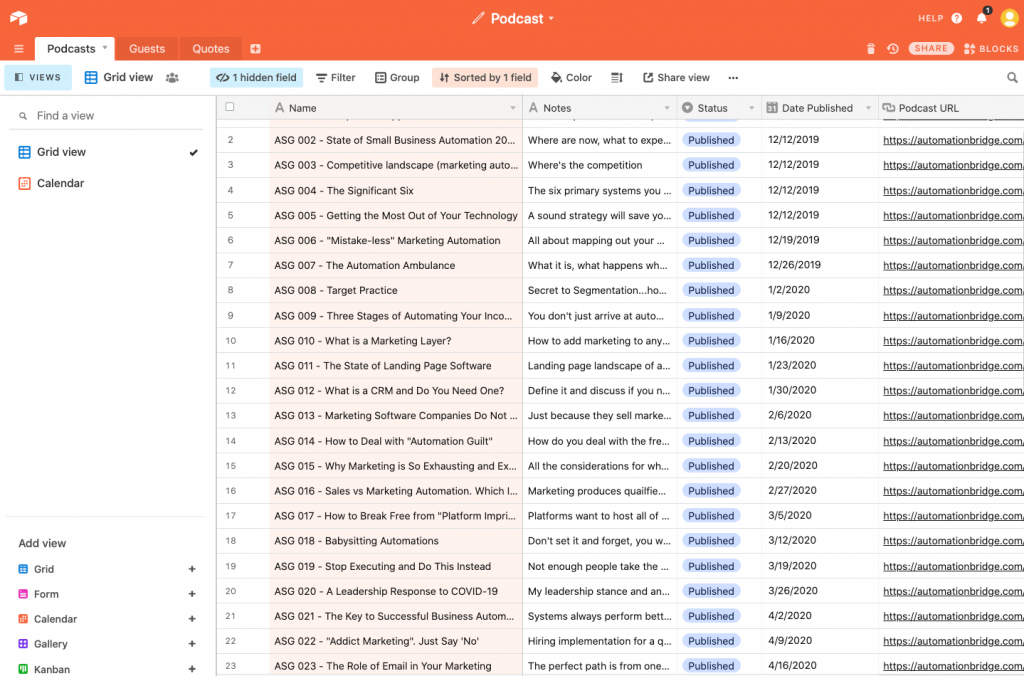Add a new Calendar view with plus
1024x676 pixels.
point(192,619)
